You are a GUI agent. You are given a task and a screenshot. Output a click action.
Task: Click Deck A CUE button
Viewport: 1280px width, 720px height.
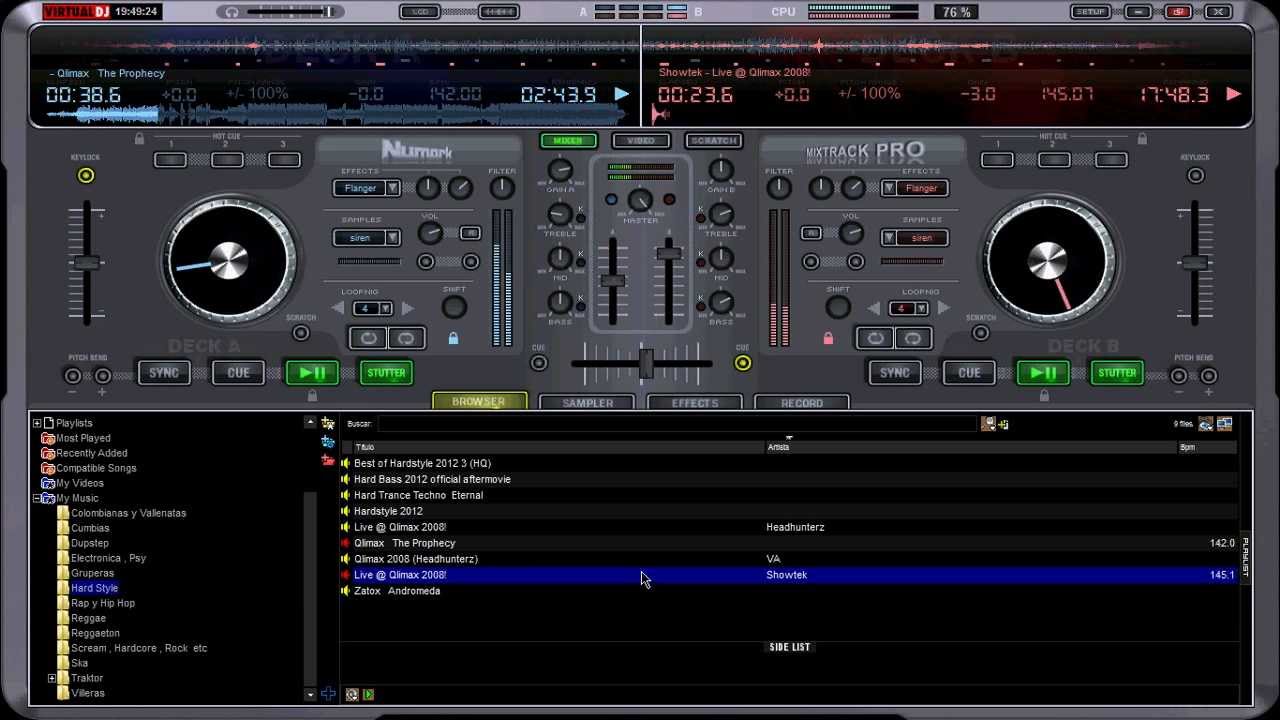(238, 373)
